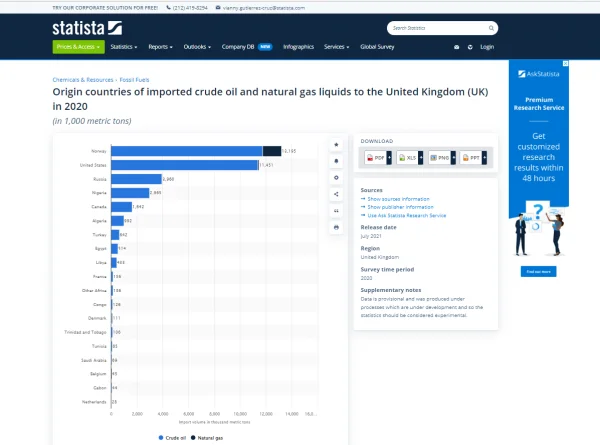Open Infographics menu item
The width and height of the screenshot is (600, 445).
tap(298, 47)
